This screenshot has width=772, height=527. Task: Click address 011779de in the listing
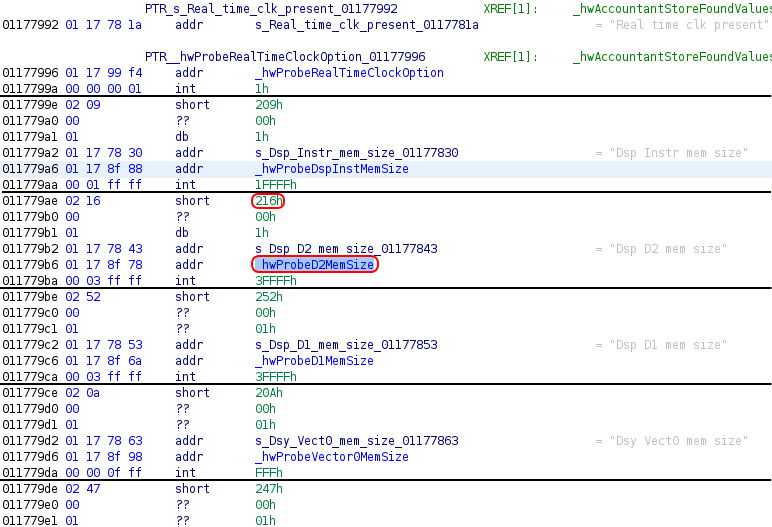31,489
